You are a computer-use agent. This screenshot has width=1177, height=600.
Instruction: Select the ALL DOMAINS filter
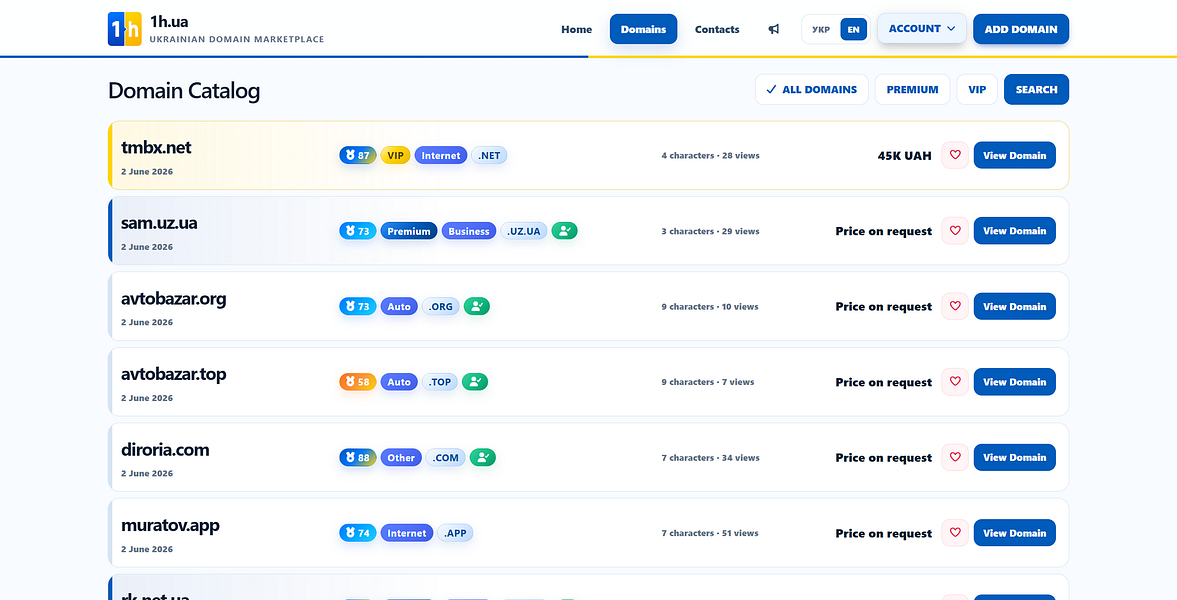pyautogui.click(x=811, y=89)
